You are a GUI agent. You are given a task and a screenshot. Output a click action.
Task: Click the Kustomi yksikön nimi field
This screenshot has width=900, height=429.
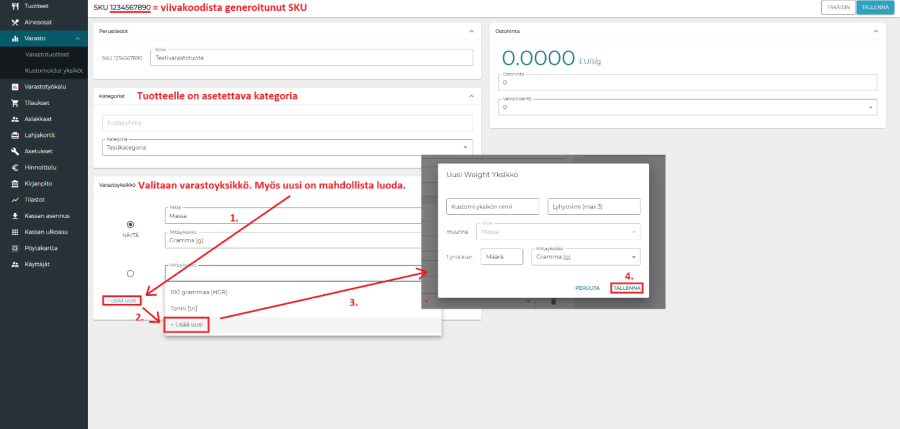point(492,206)
